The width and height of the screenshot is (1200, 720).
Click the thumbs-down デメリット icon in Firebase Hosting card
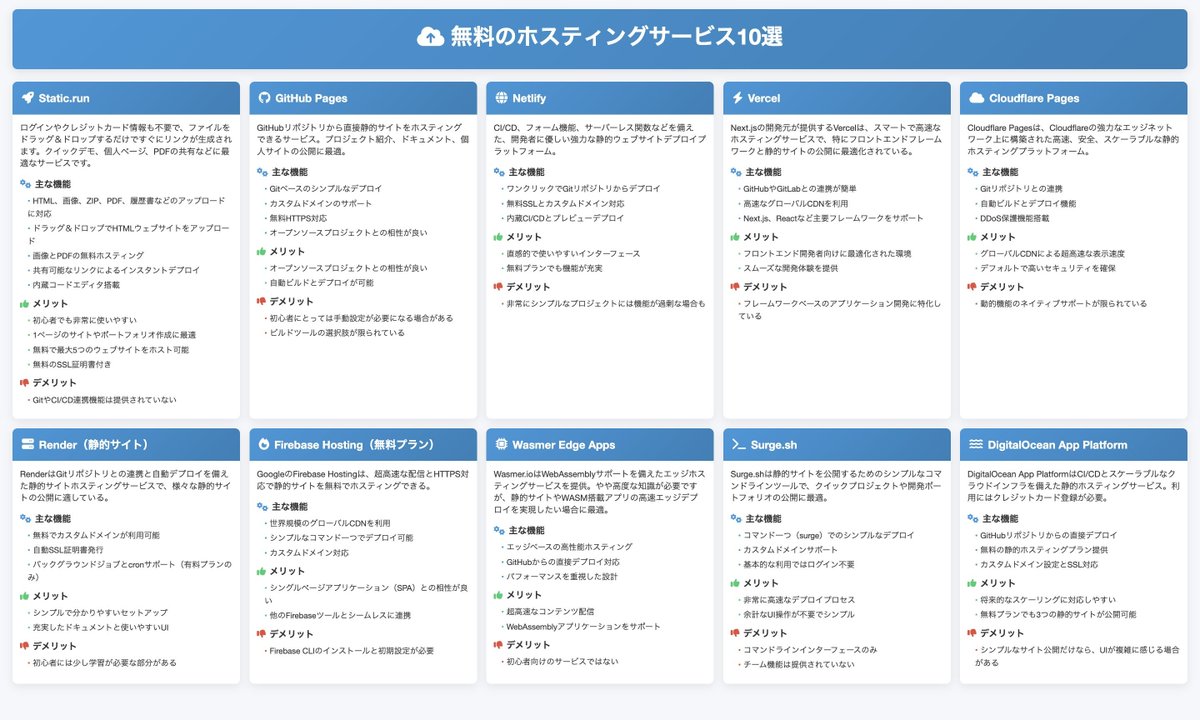click(263, 634)
